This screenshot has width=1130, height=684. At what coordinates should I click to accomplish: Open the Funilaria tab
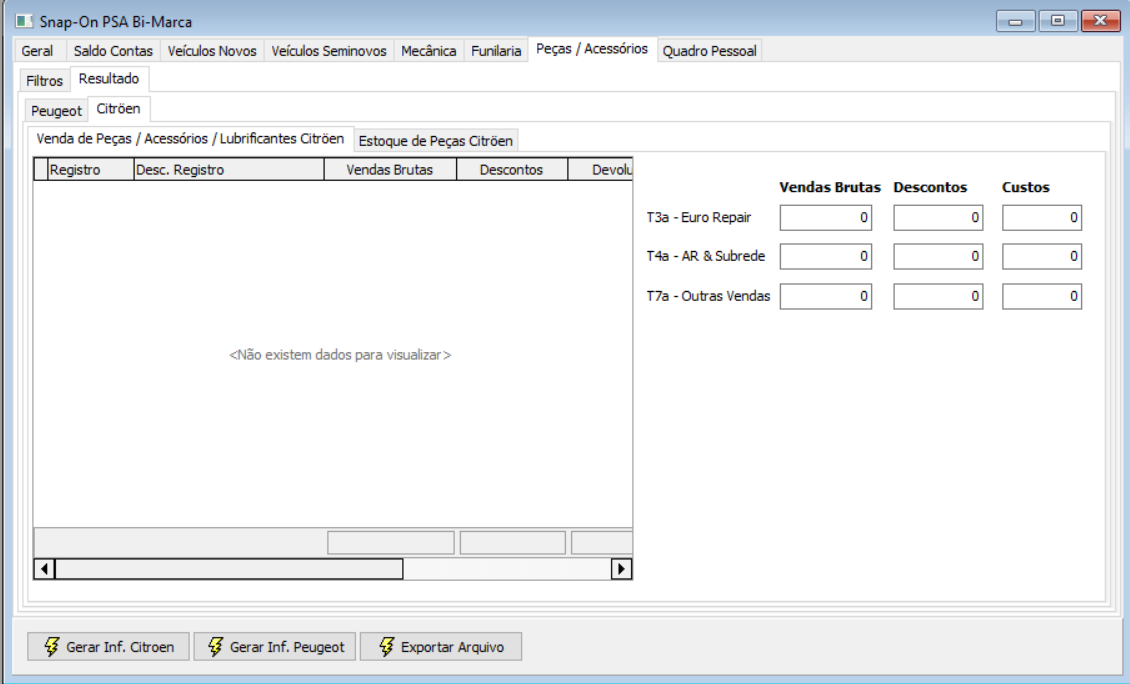coord(496,51)
